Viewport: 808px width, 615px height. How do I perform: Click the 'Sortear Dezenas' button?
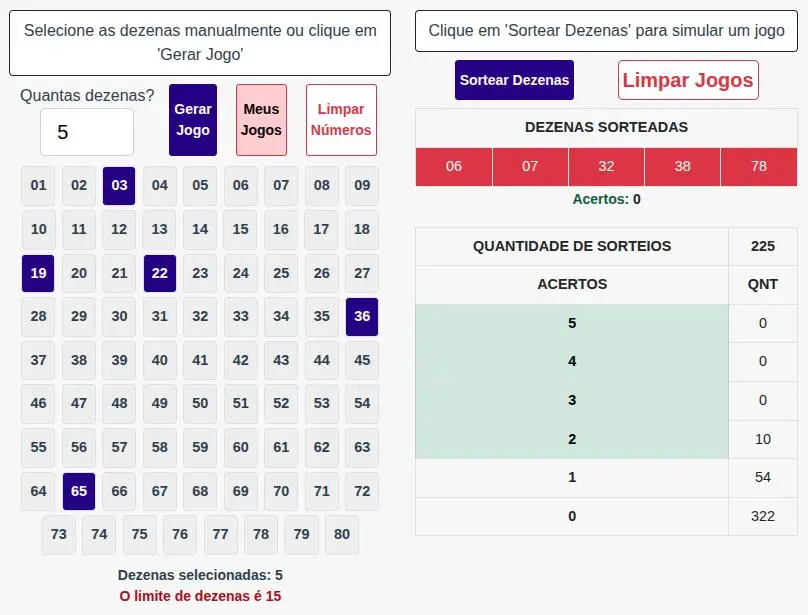click(x=514, y=80)
